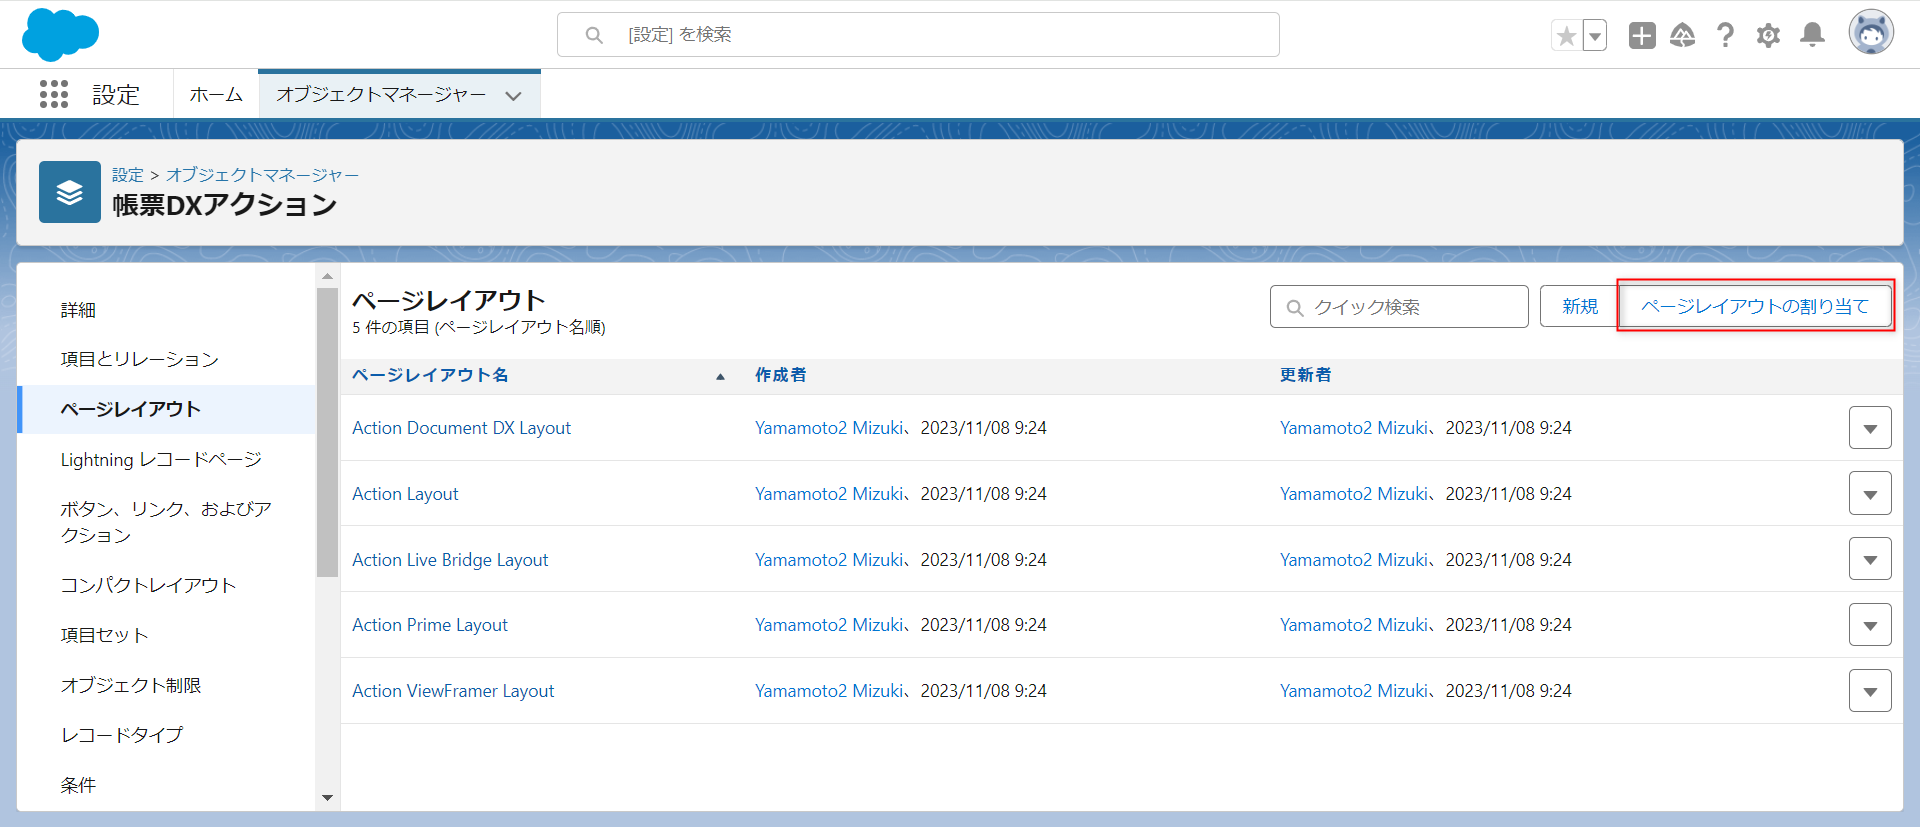
Task: Open the notifications bell icon
Action: tap(1812, 36)
